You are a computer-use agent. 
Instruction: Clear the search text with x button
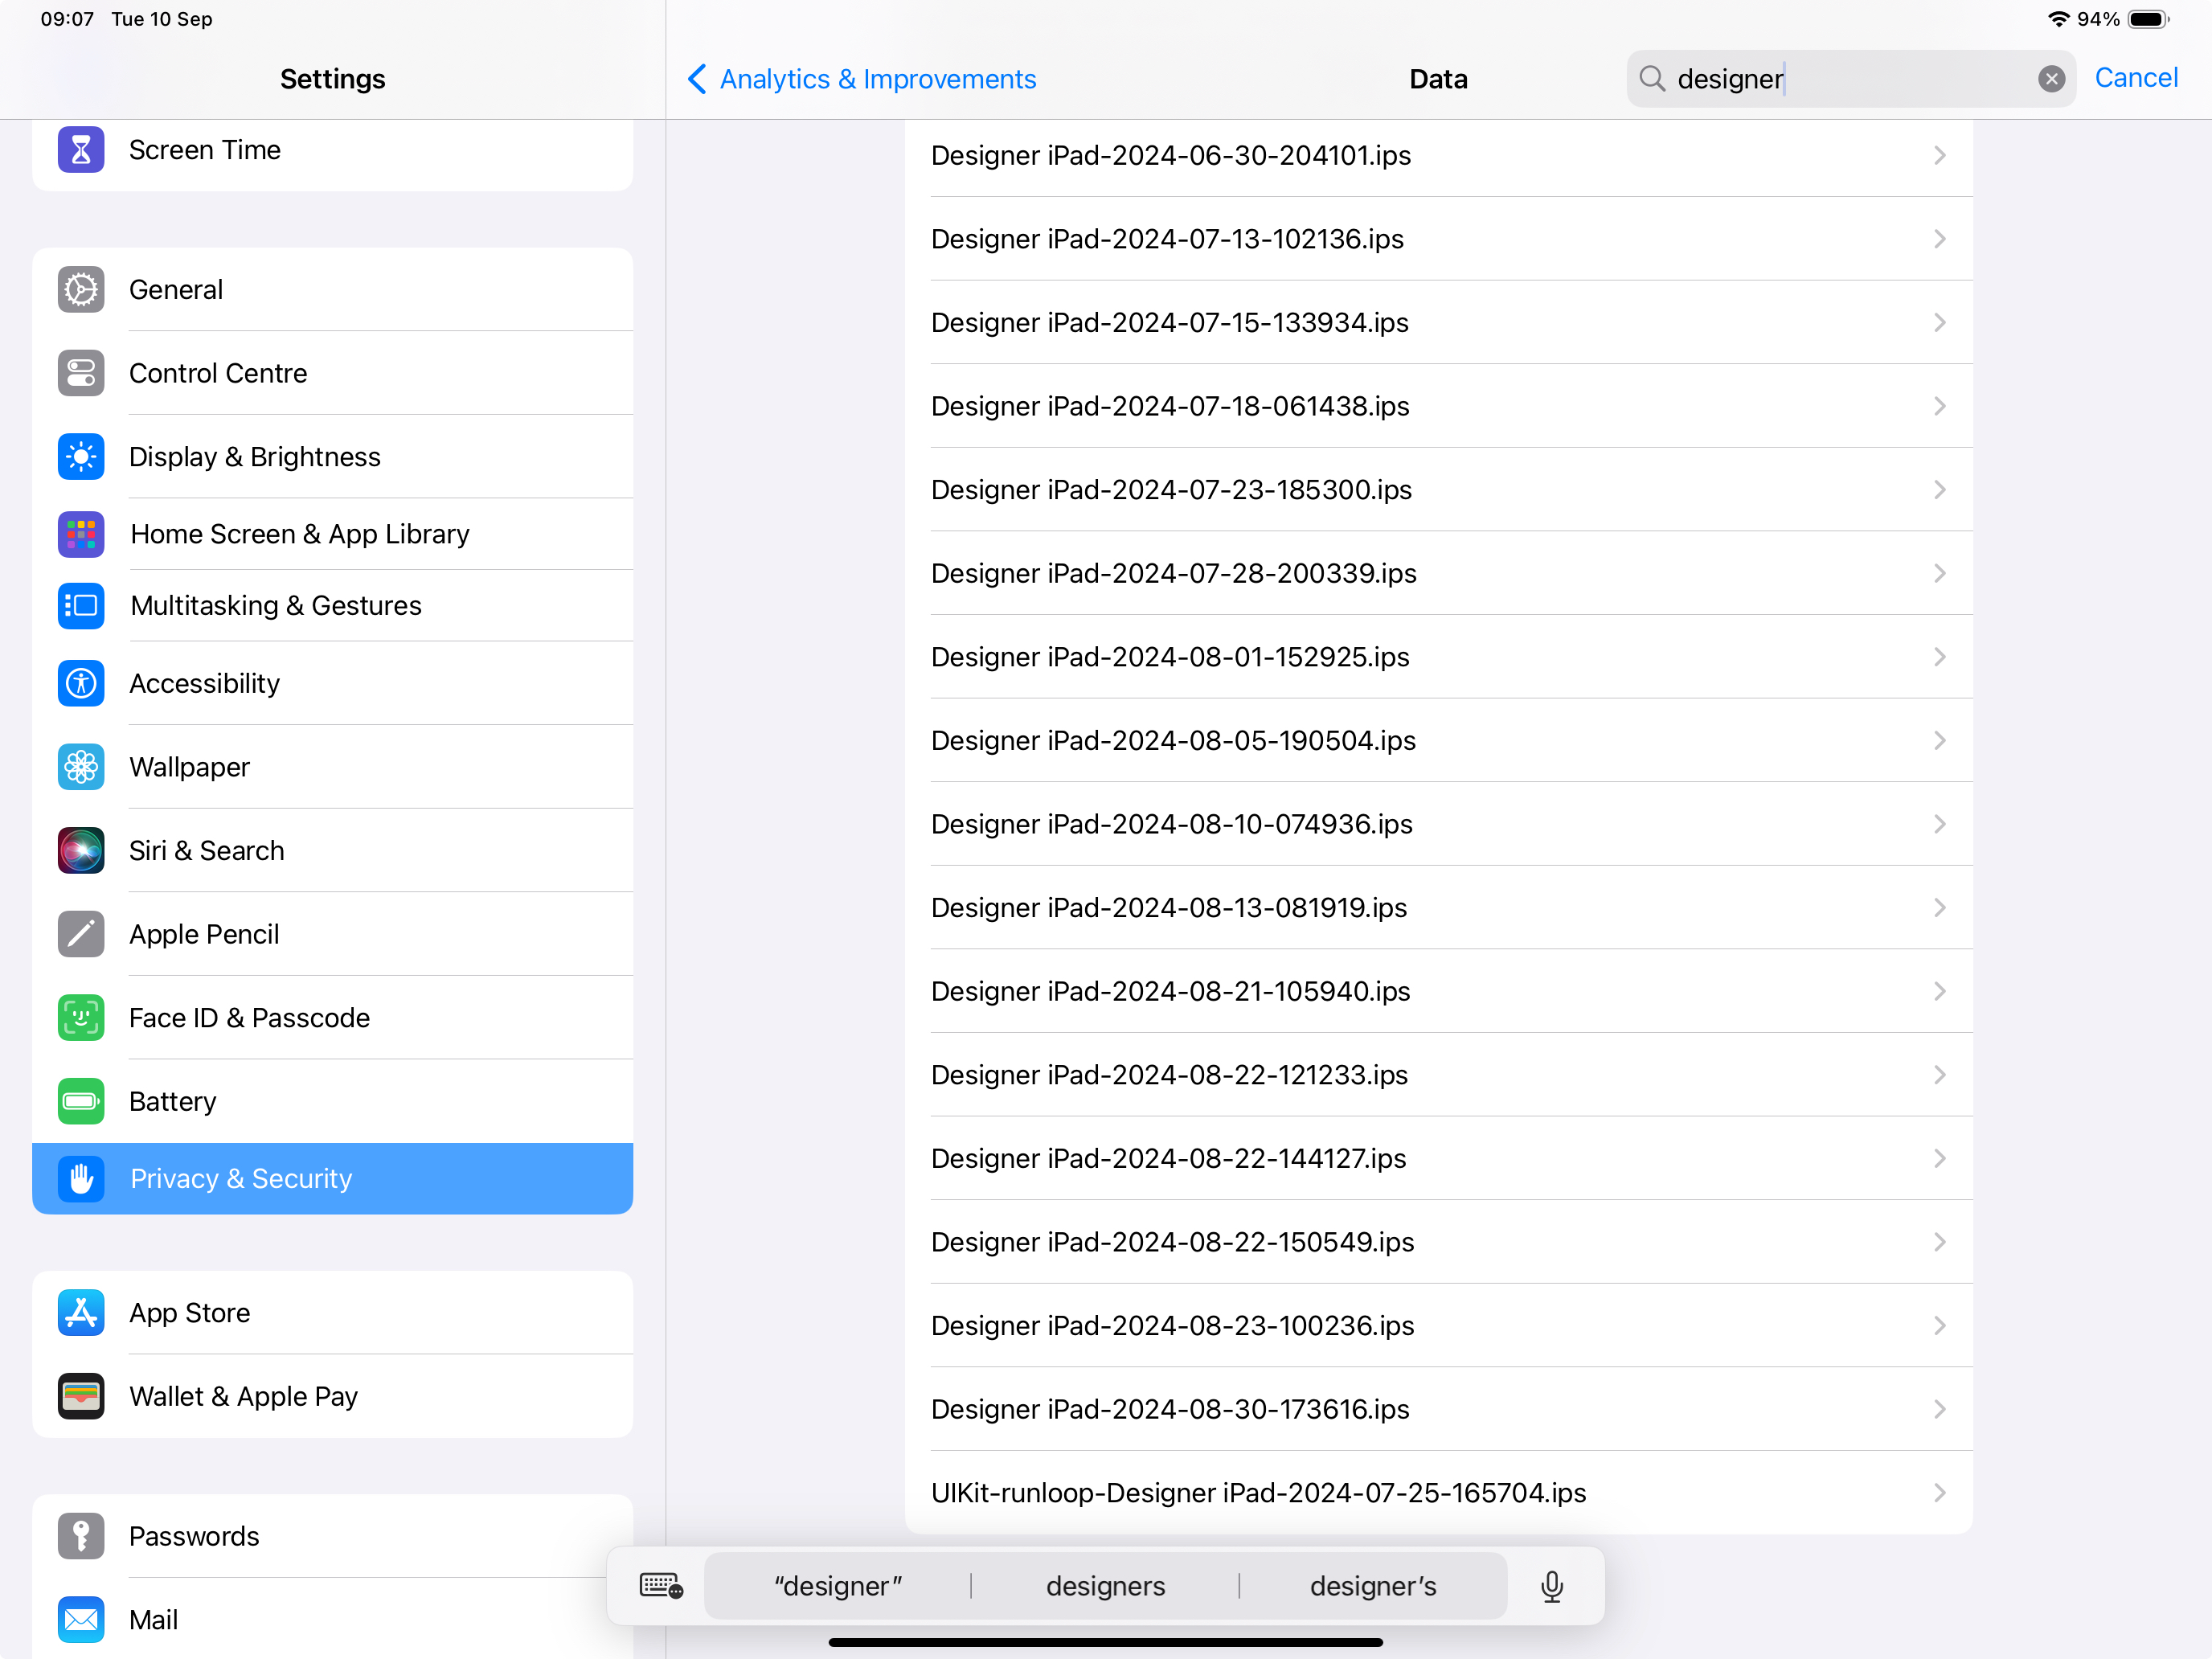tap(2051, 79)
